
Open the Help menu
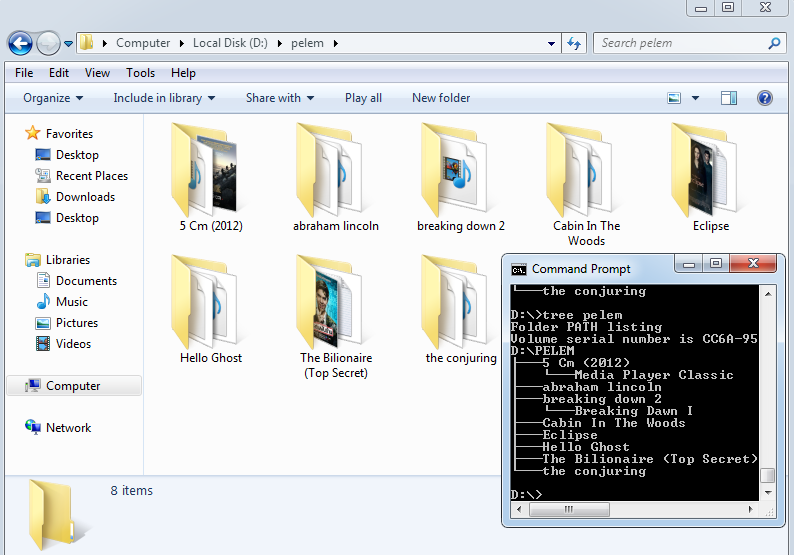point(183,73)
